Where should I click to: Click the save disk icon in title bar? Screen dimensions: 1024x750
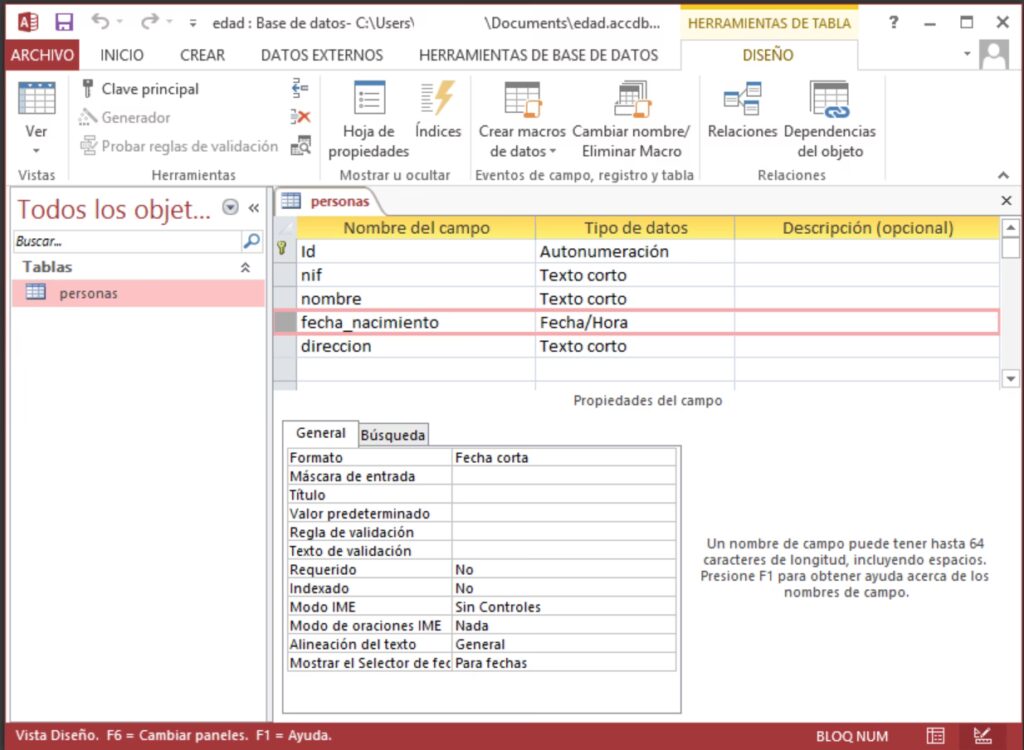64,22
